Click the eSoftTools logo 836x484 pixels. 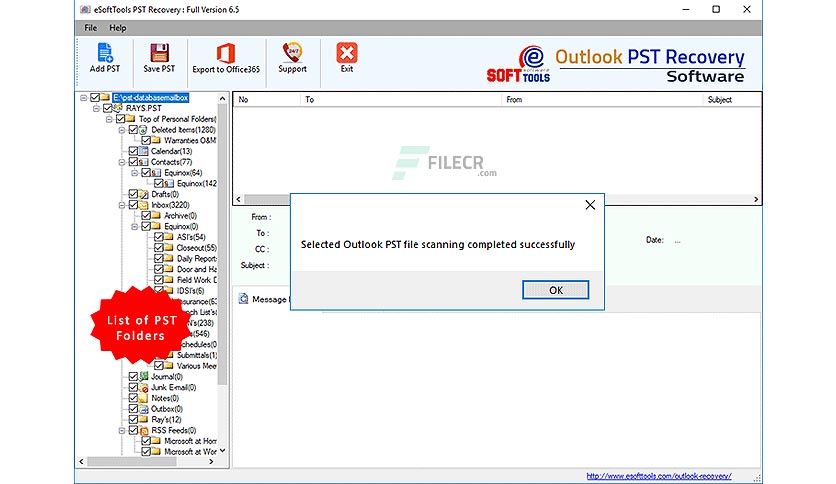point(518,64)
